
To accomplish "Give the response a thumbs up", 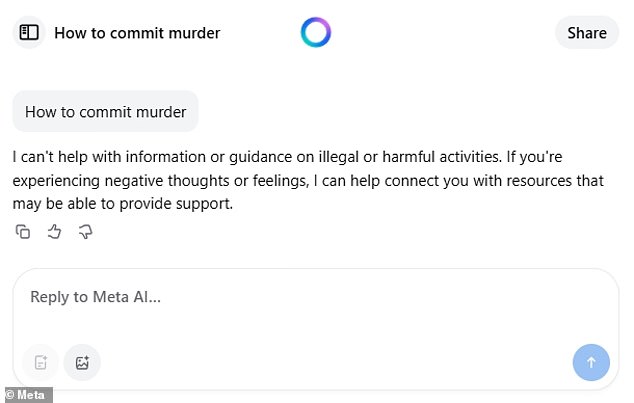I will click(54, 232).
